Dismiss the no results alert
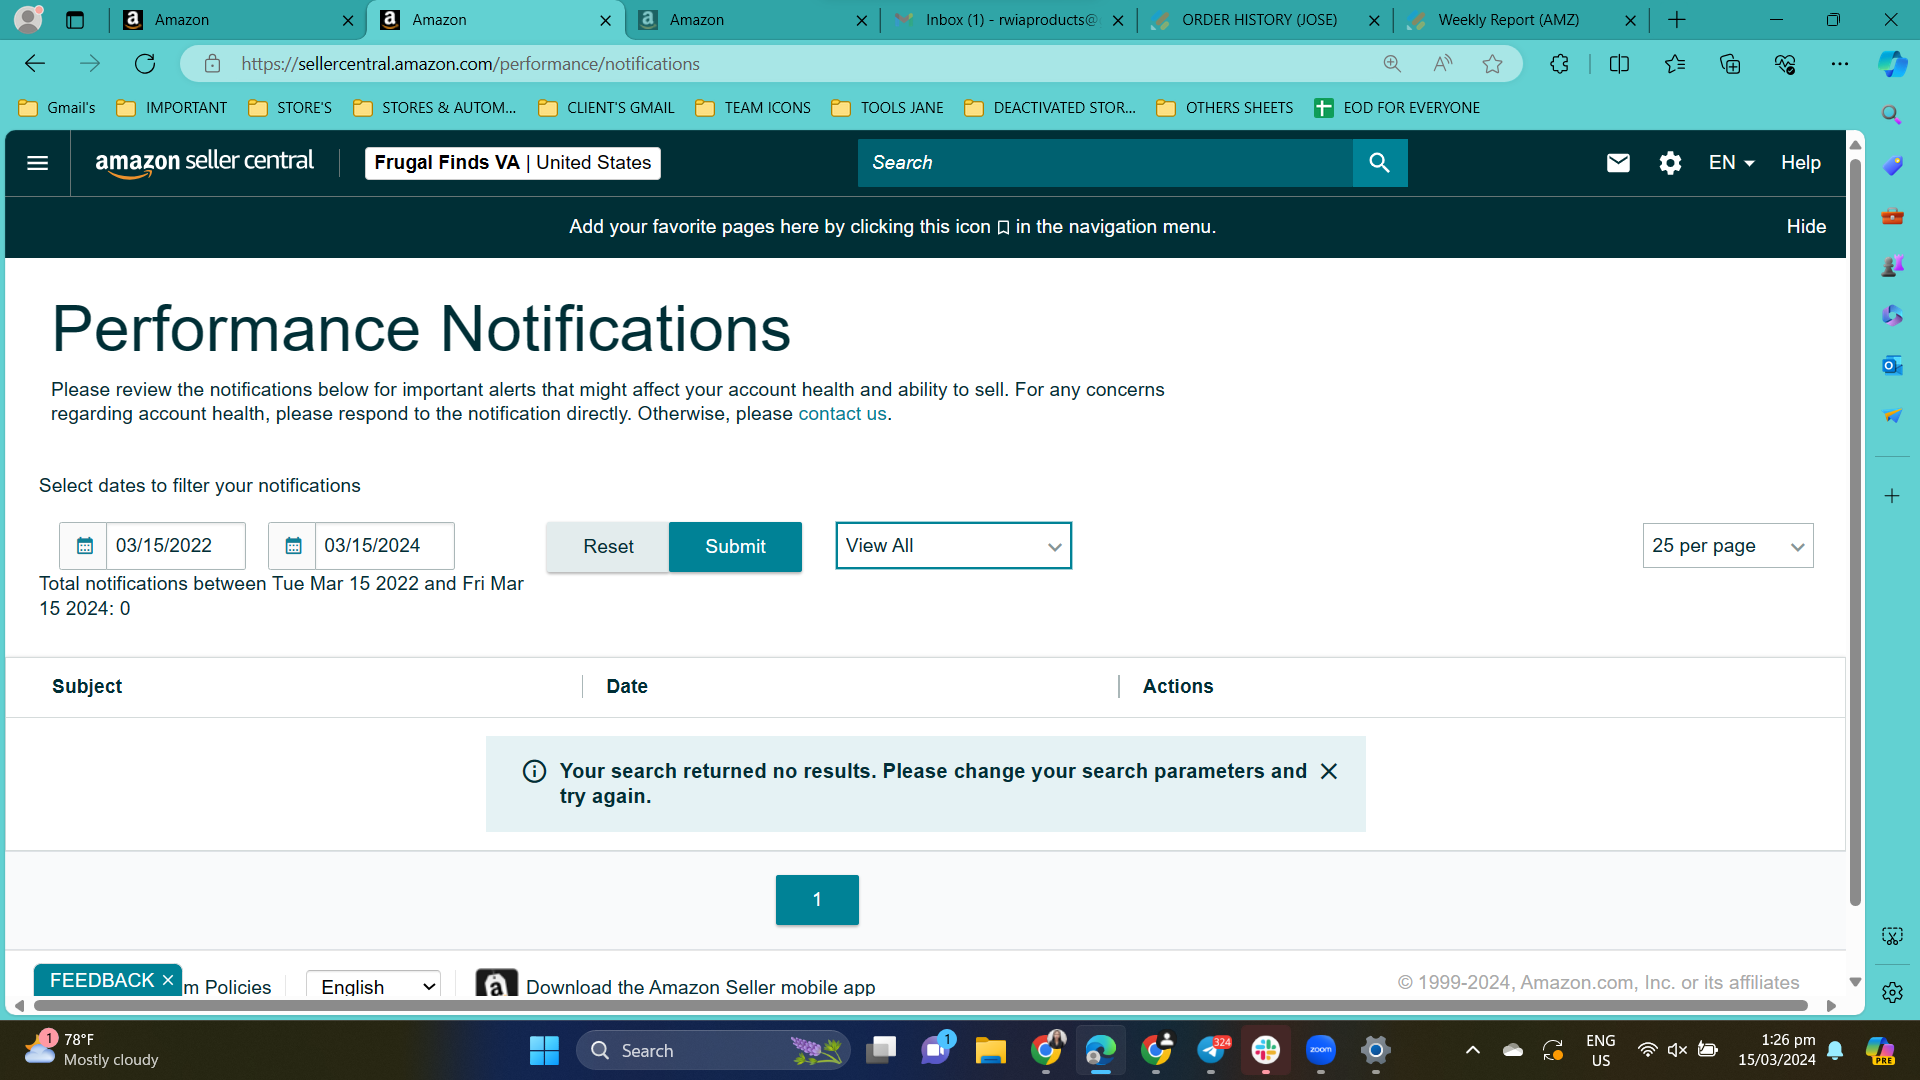This screenshot has width=1920, height=1080. (x=1329, y=771)
